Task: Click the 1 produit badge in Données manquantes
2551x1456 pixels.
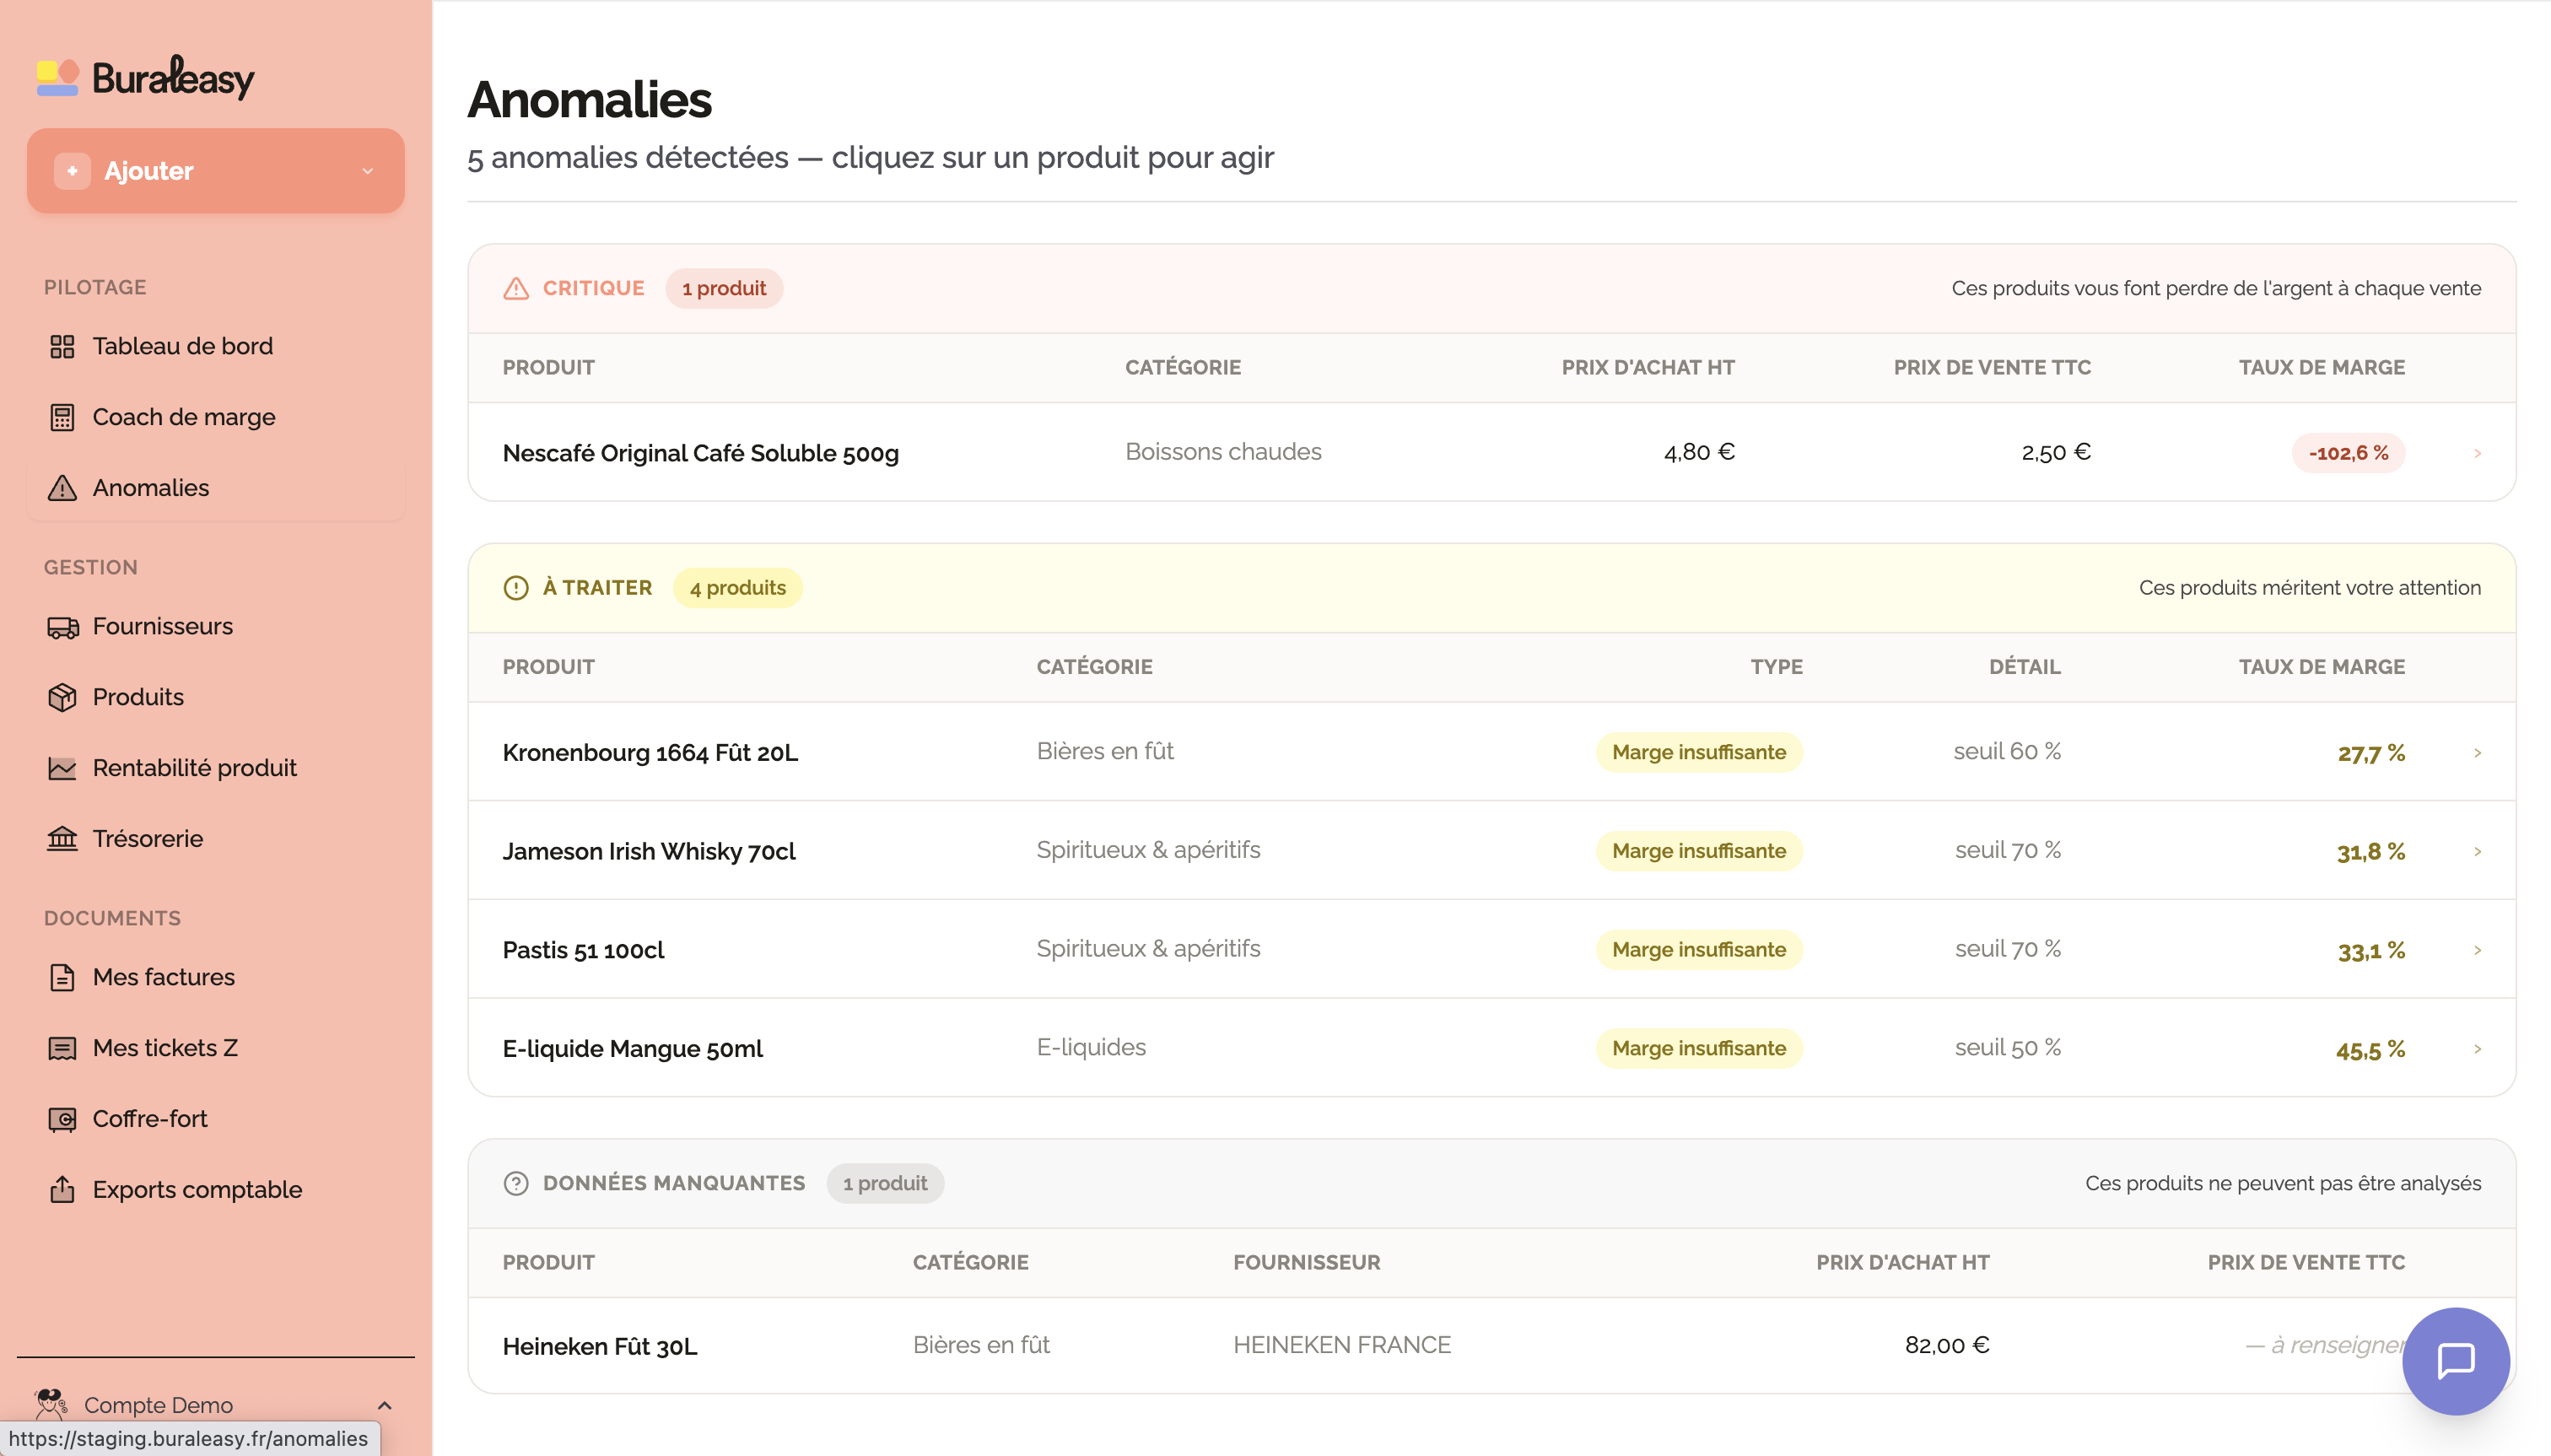Action: tap(885, 1184)
